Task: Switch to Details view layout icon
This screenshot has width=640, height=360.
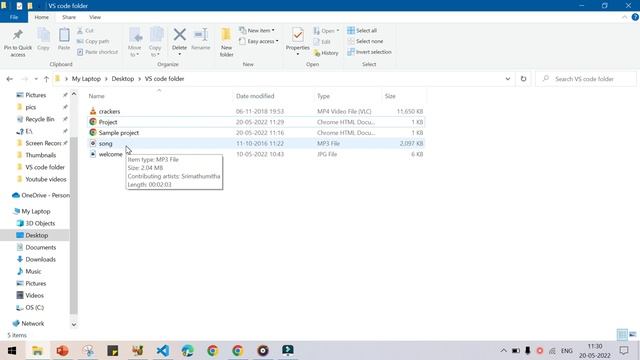Action: pyautogui.click(x=622, y=335)
